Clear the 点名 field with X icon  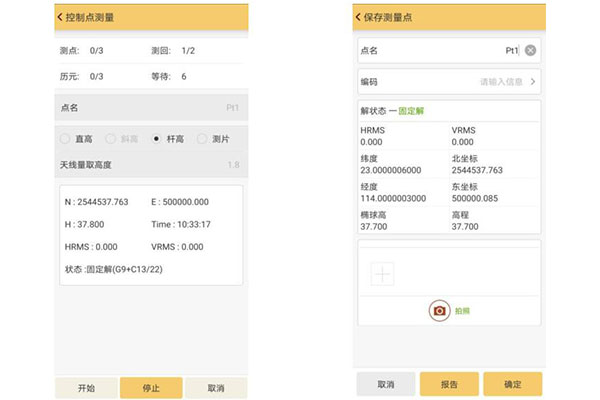coord(530,50)
